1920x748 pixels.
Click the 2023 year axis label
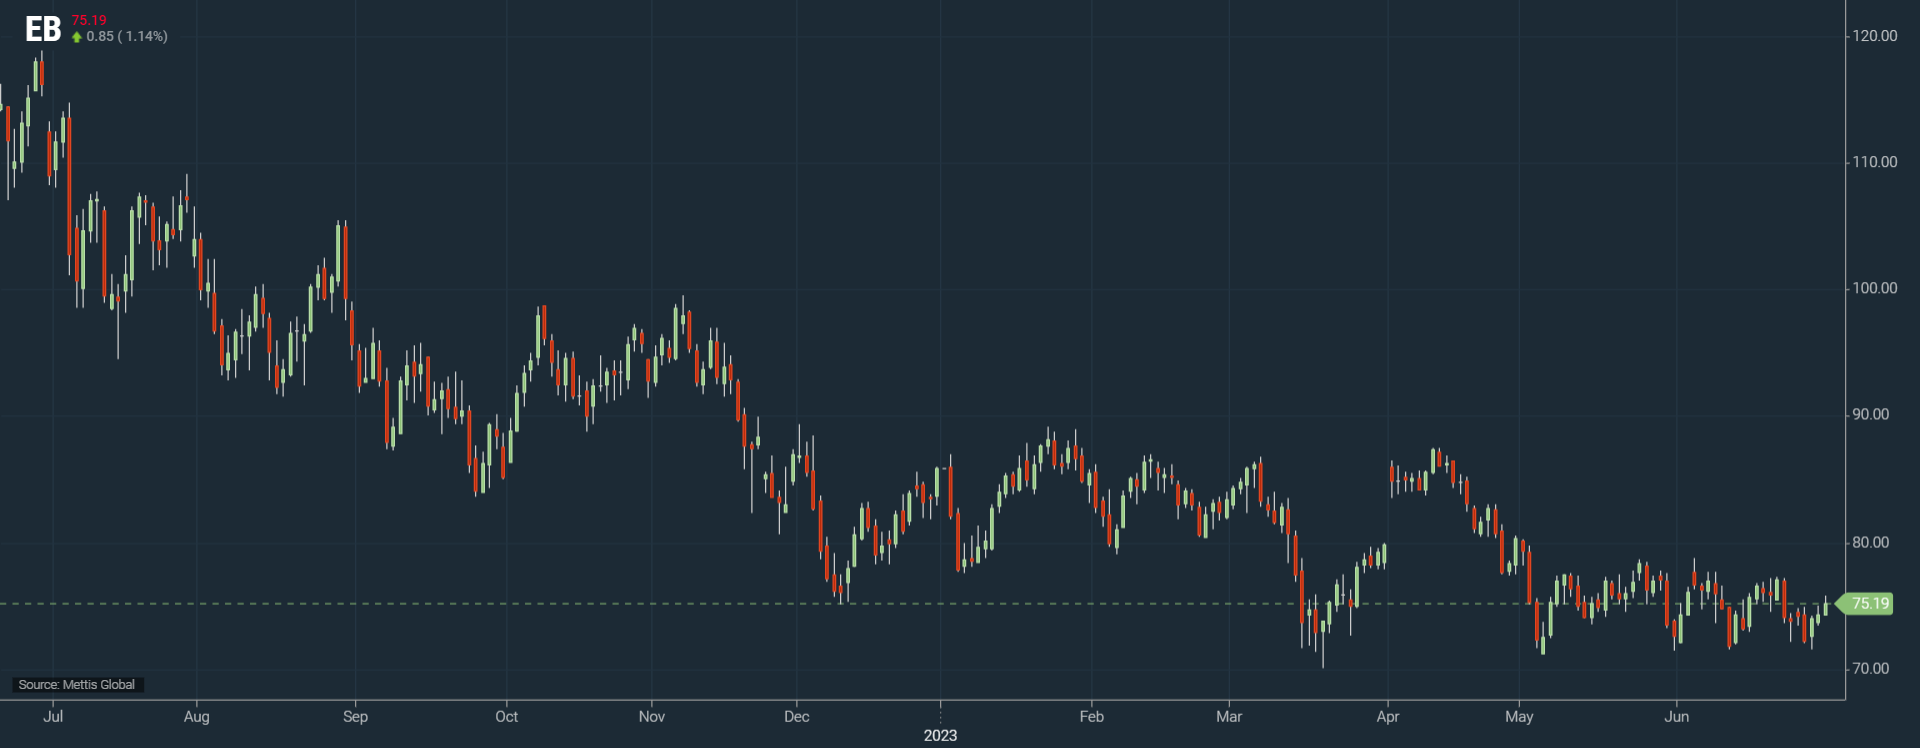[x=940, y=735]
